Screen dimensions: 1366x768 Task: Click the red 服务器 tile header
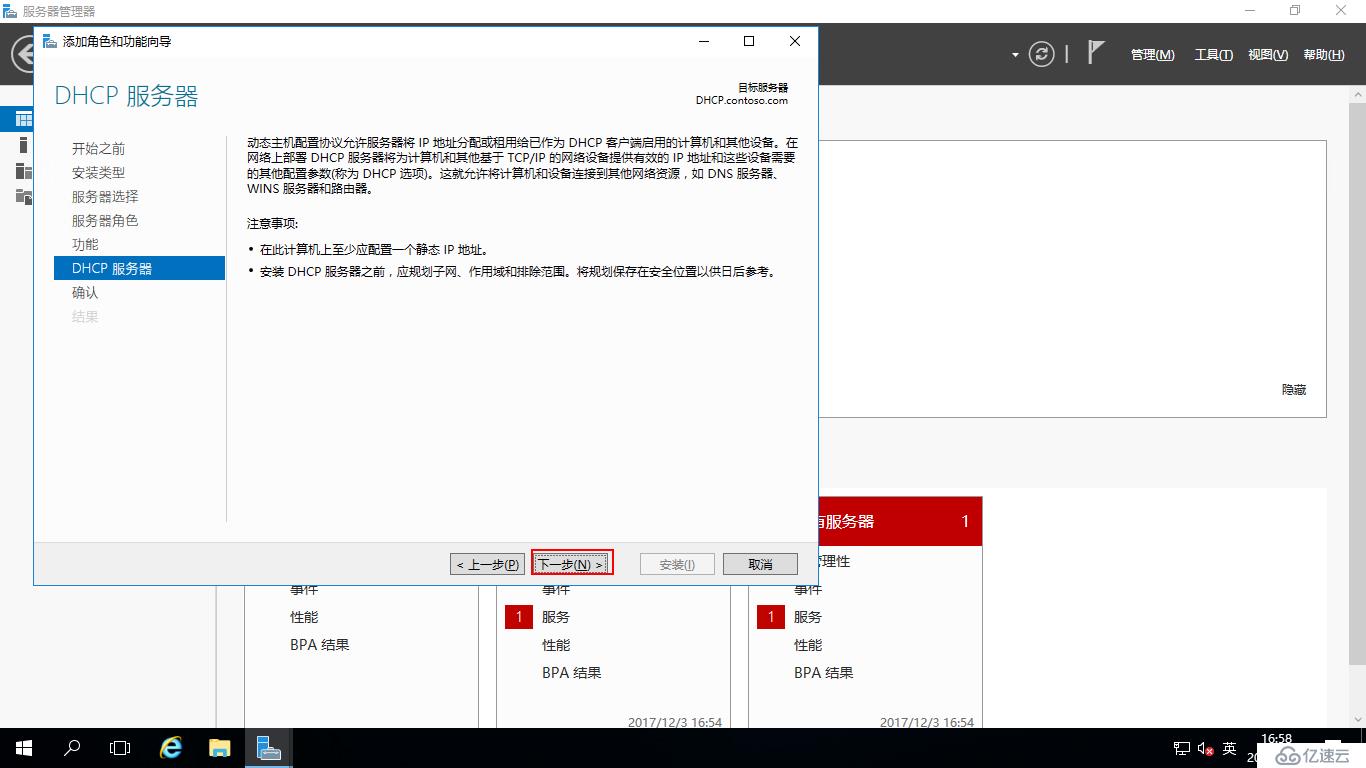click(x=900, y=521)
